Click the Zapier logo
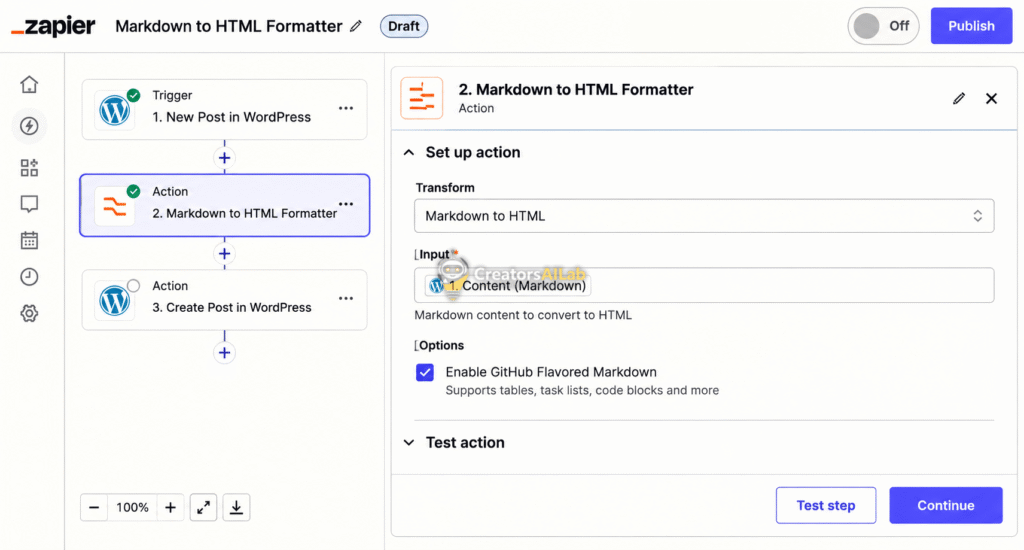The height and width of the screenshot is (550, 1024). tap(54, 26)
